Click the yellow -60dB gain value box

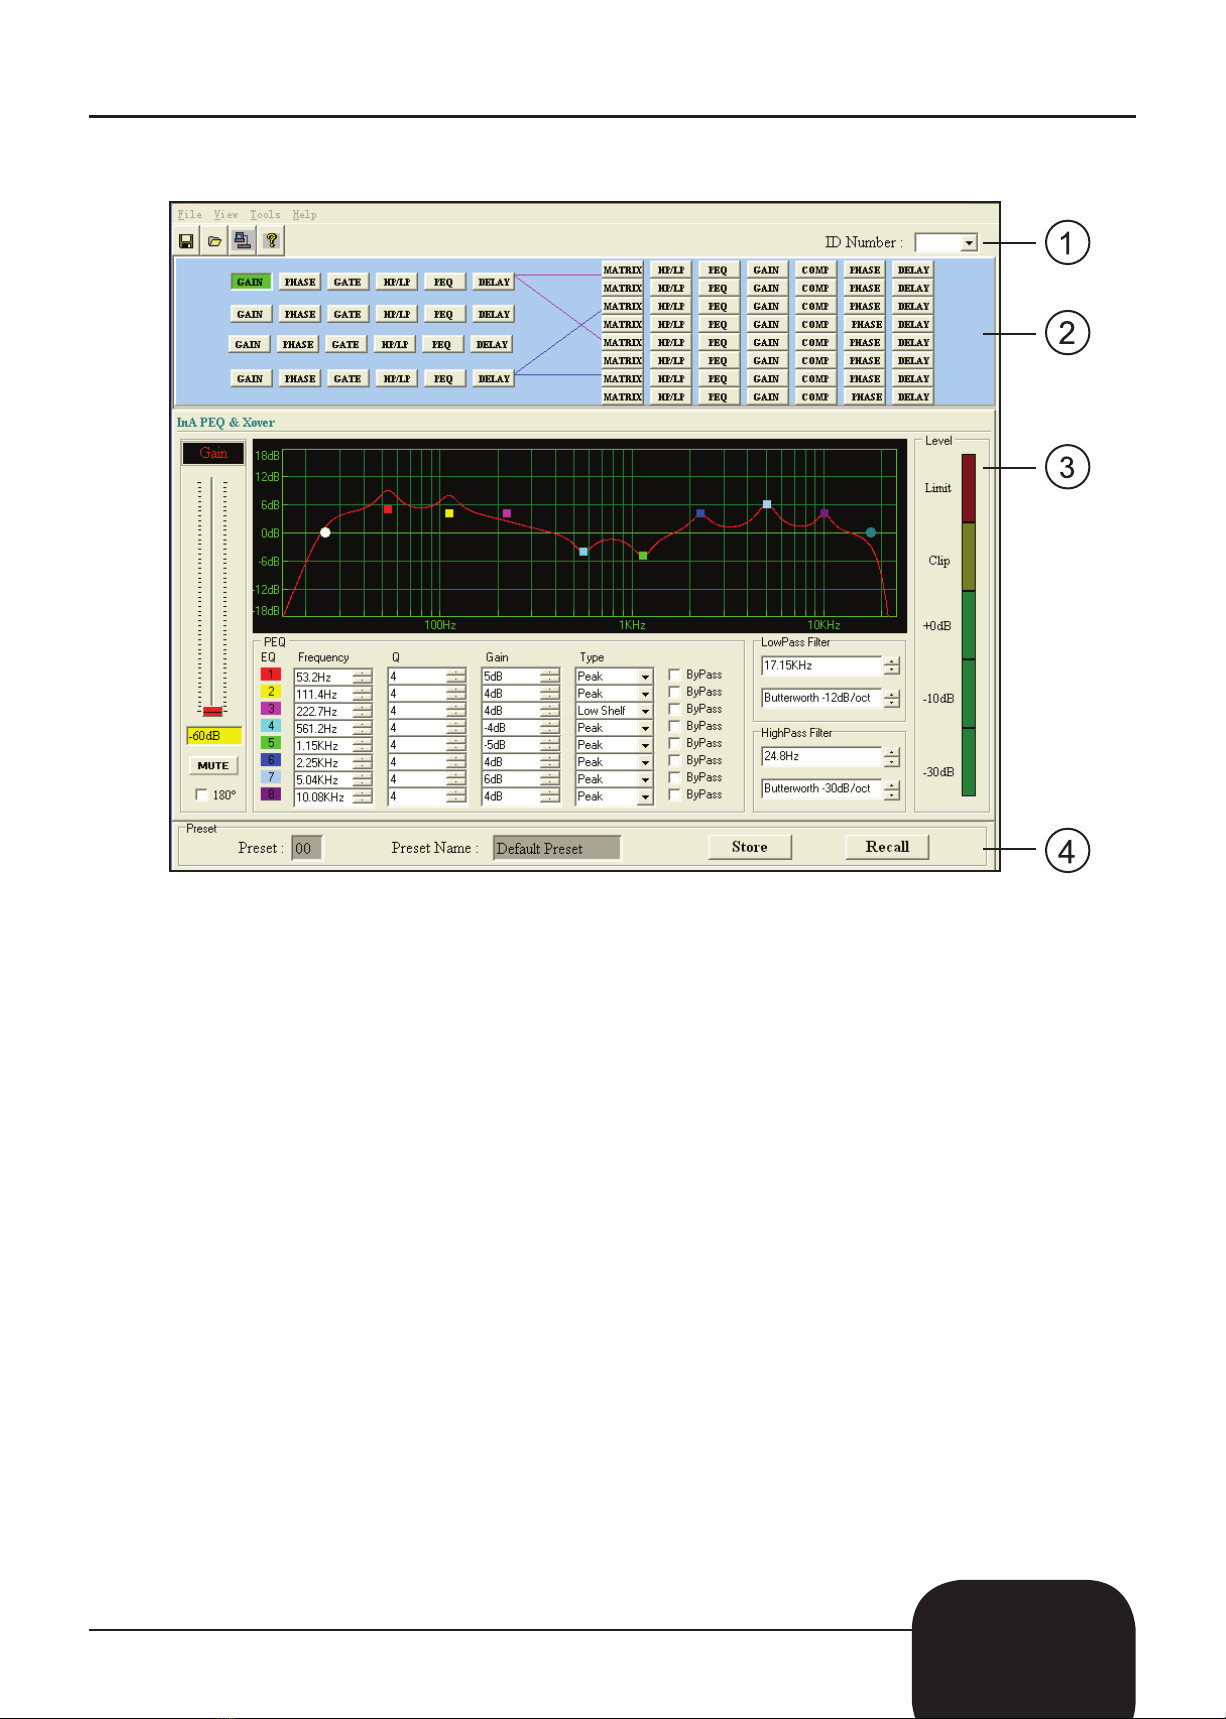214,736
